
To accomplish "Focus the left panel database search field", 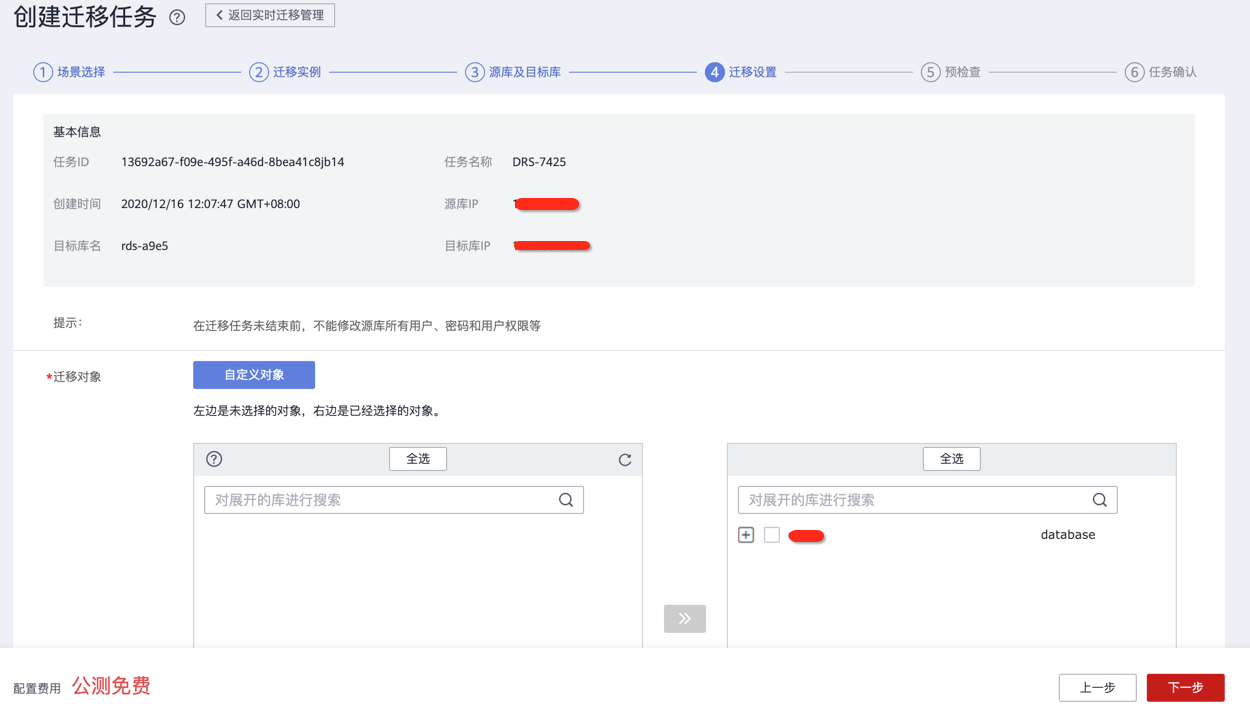I will click(380, 500).
